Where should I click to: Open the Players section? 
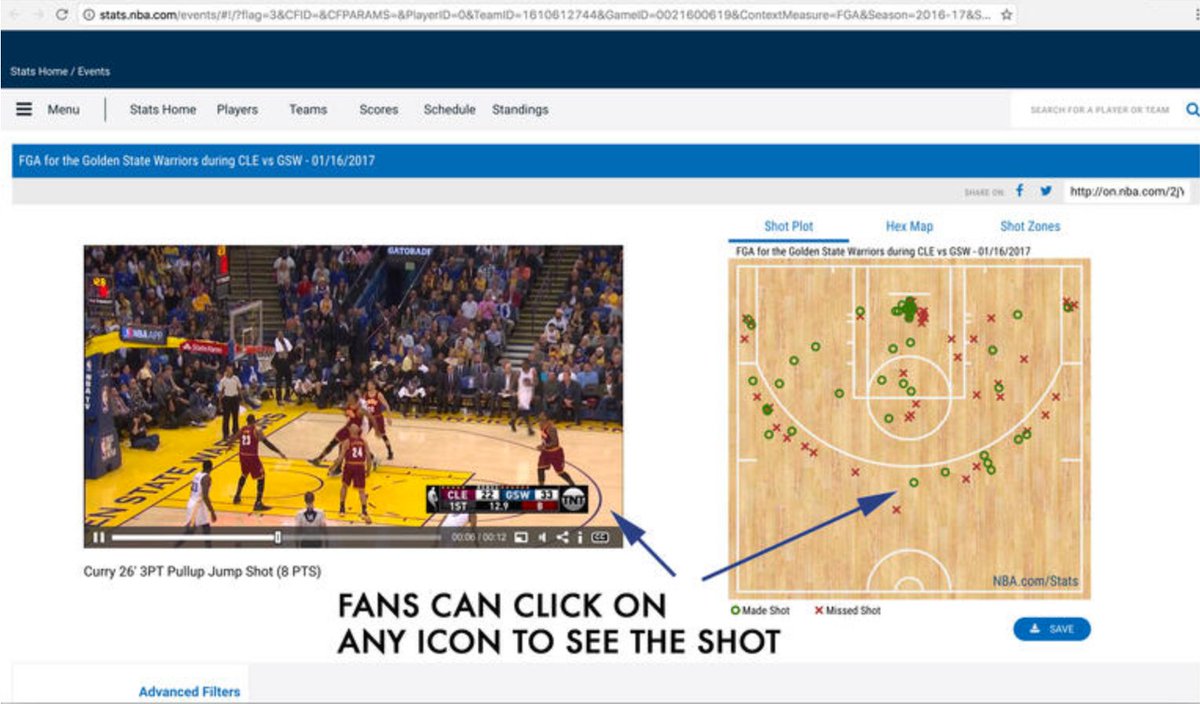[237, 110]
